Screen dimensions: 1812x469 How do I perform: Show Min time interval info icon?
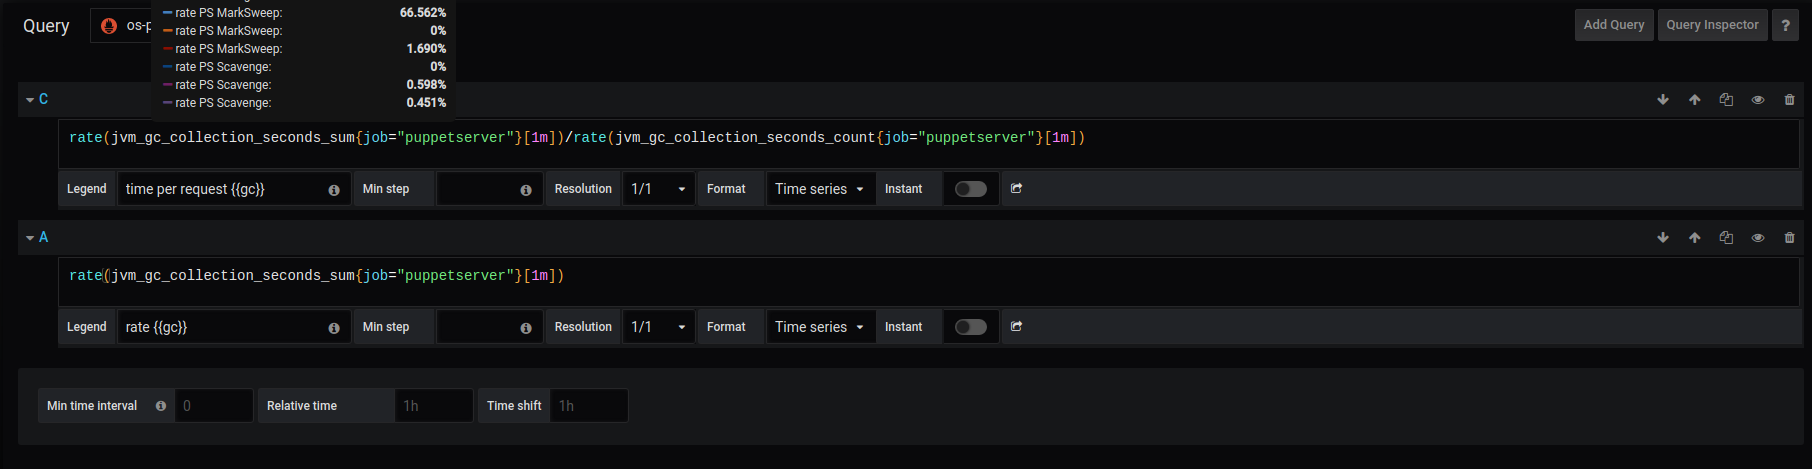161,406
